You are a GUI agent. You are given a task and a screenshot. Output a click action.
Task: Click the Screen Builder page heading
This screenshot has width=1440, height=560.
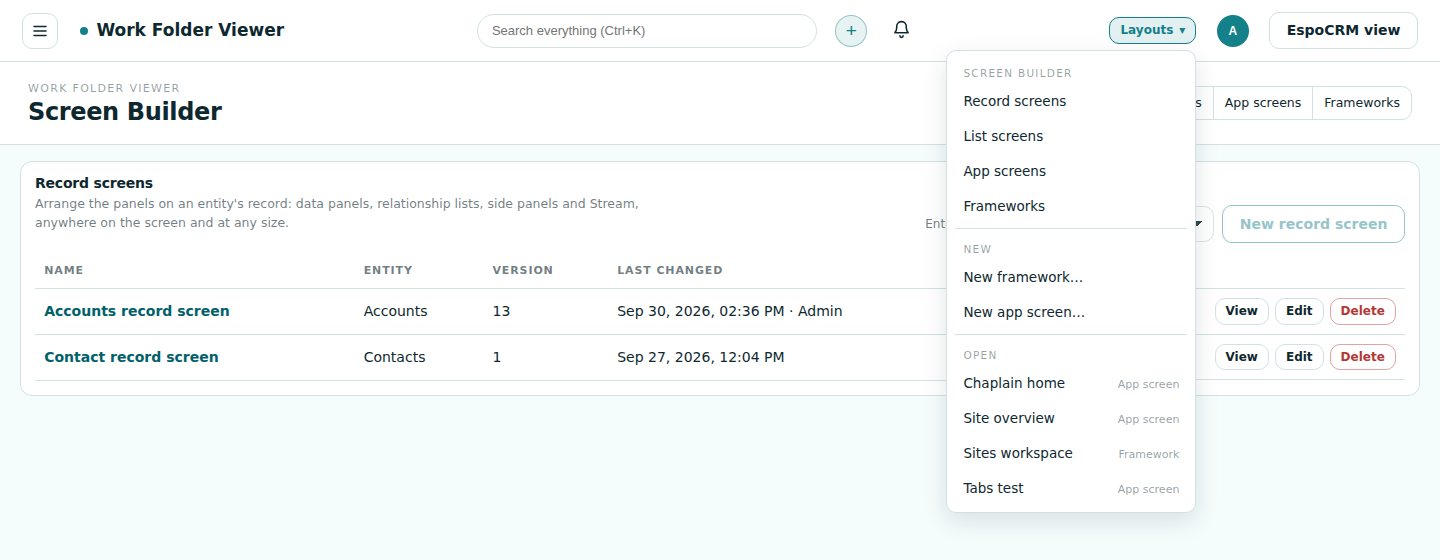click(x=125, y=112)
